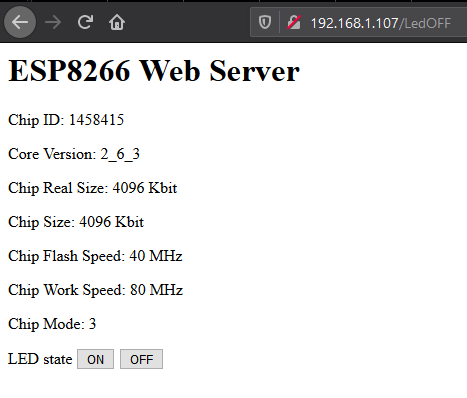Turn the LED off with OFF button
The image size is (467, 398).
click(141, 359)
